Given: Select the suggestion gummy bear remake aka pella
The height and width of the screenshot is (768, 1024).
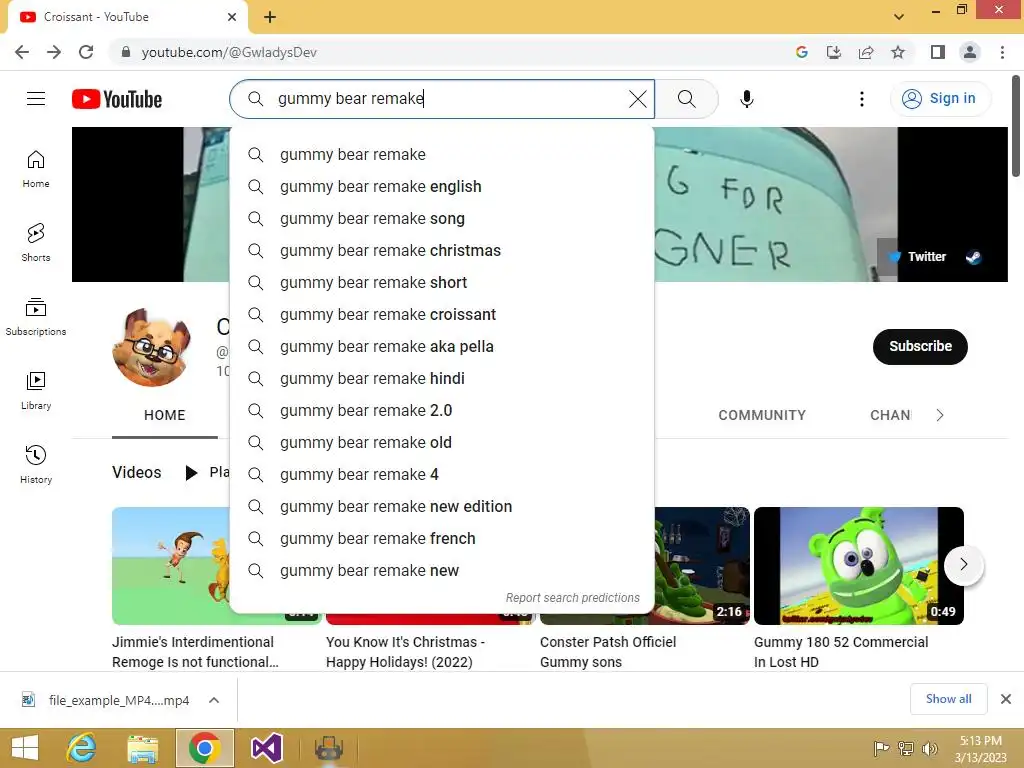Looking at the screenshot, I should tap(442, 347).
